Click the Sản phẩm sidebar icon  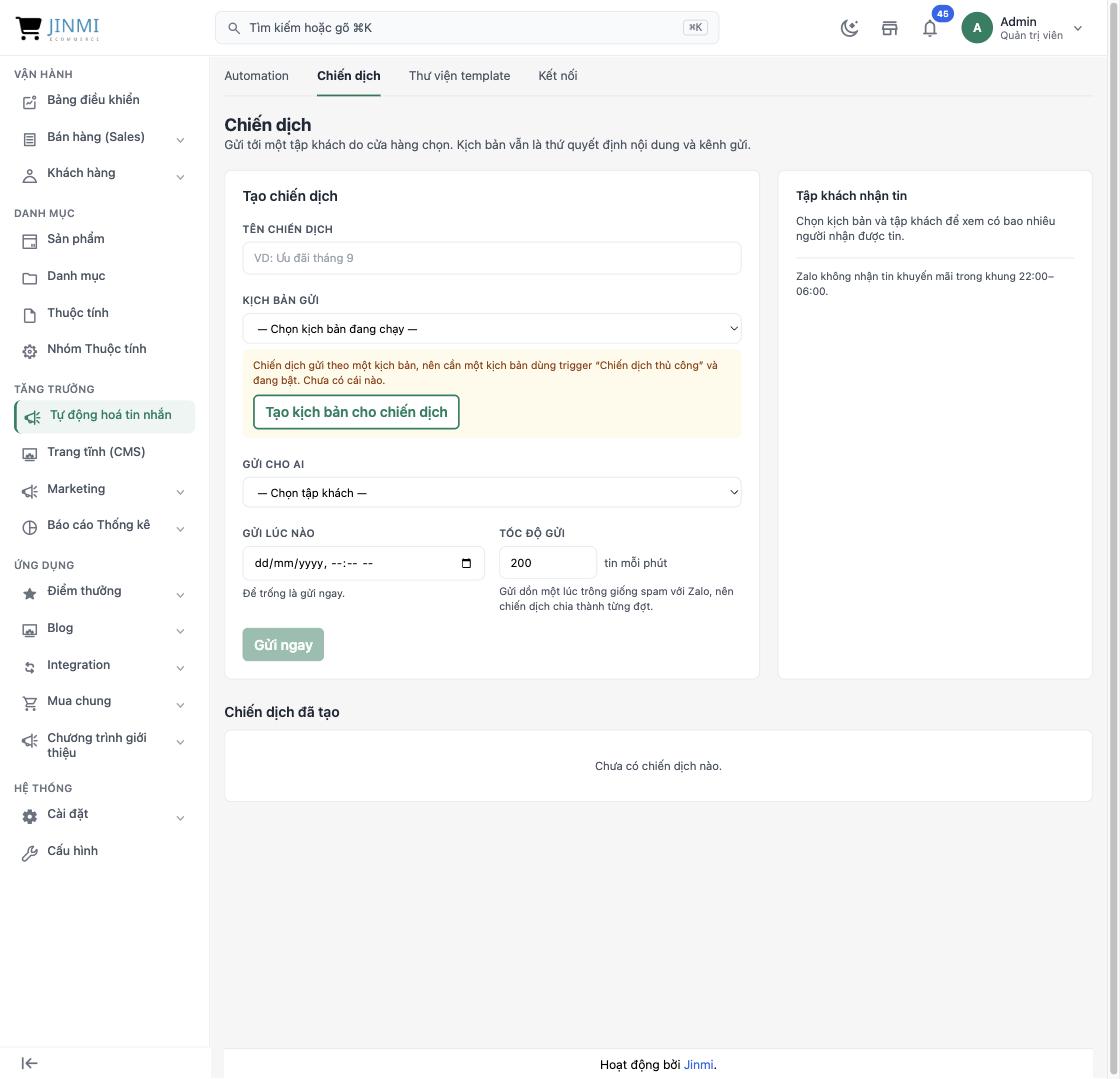pos(29,241)
